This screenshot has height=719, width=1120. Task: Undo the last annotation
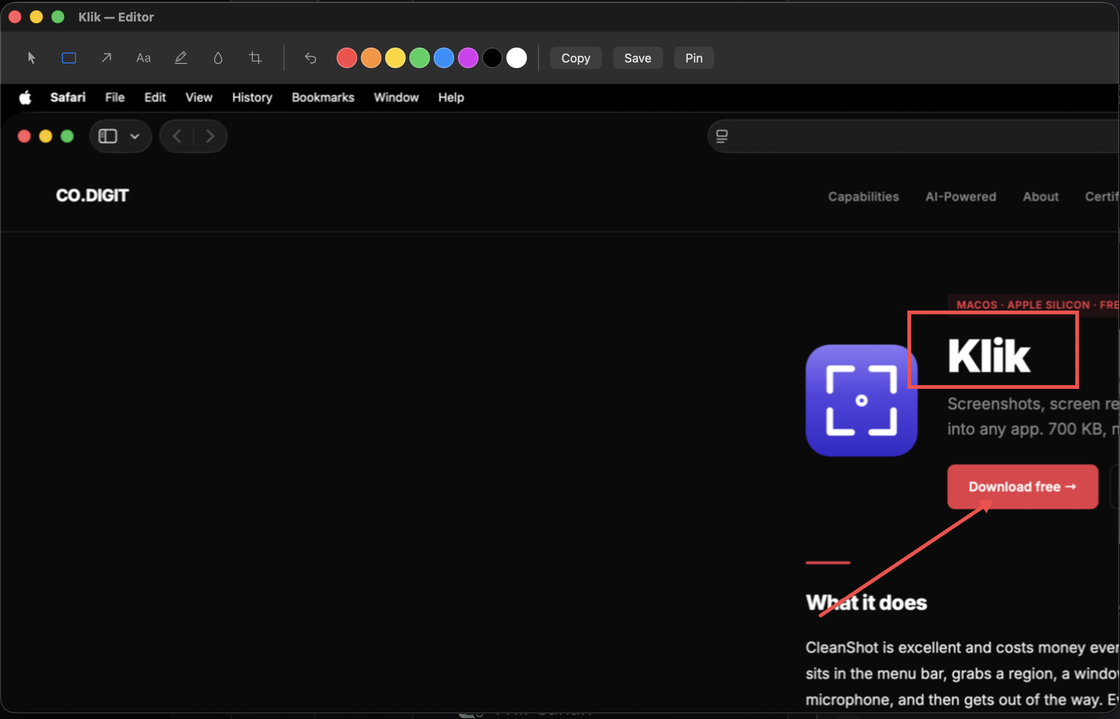point(310,58)
